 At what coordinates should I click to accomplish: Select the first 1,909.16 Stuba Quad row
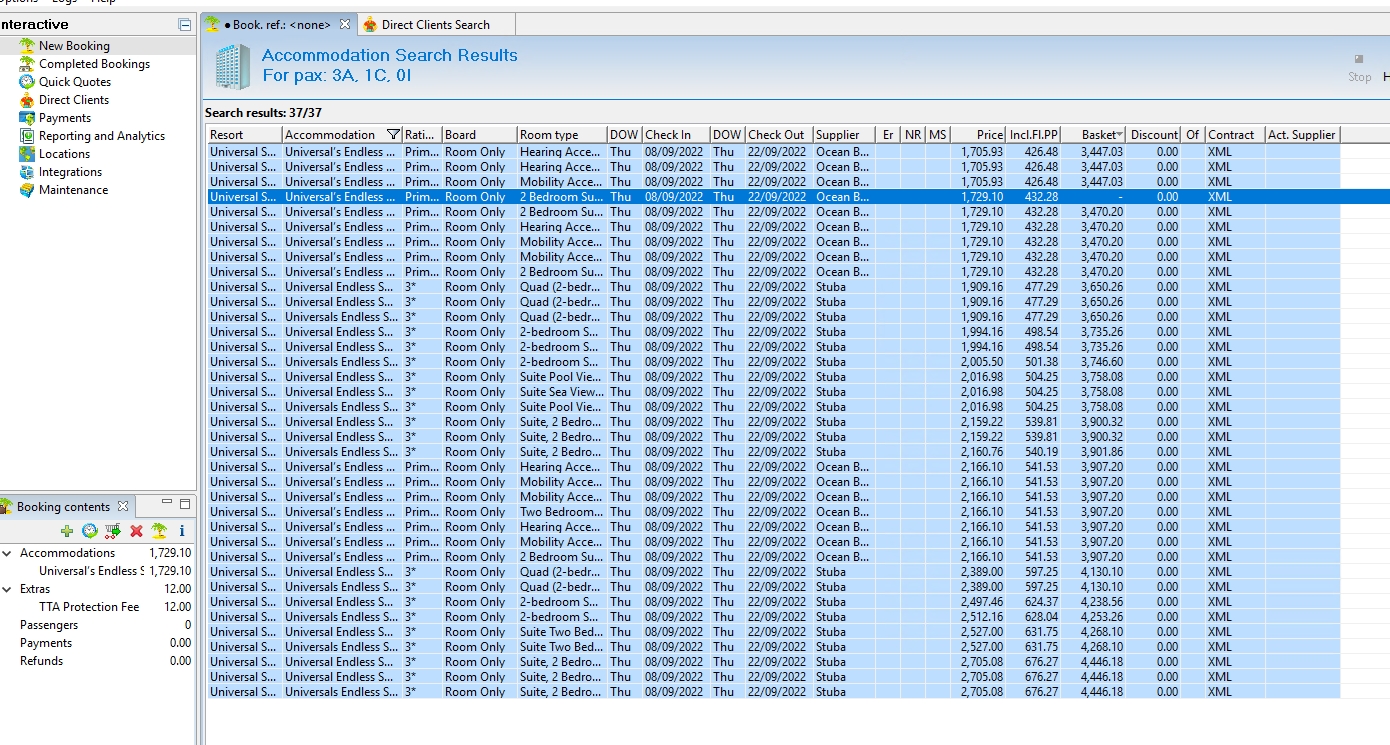(x=600, y=287)
